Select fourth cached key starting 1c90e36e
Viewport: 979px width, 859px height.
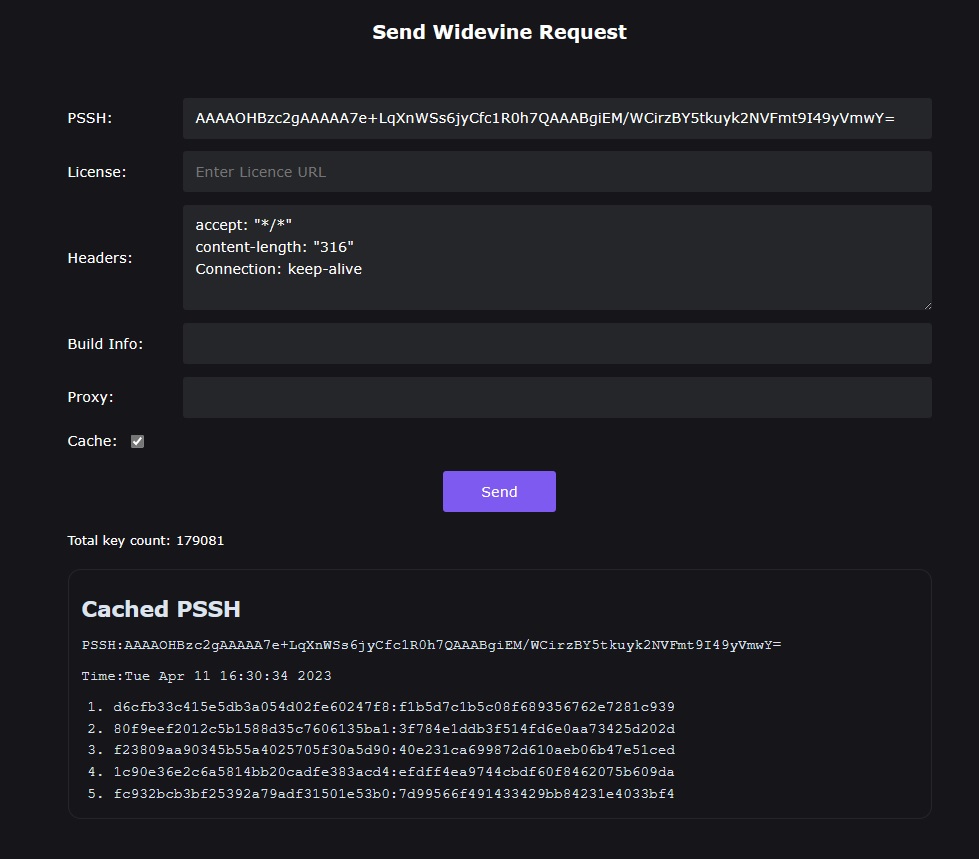pyautogui.click(x=394, y=772)
